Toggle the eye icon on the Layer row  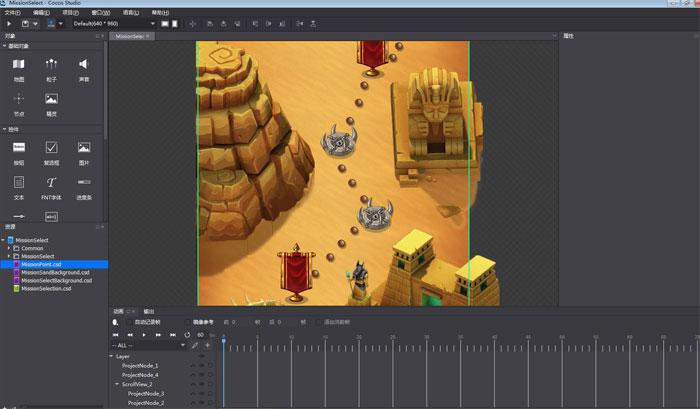point(202,356)
